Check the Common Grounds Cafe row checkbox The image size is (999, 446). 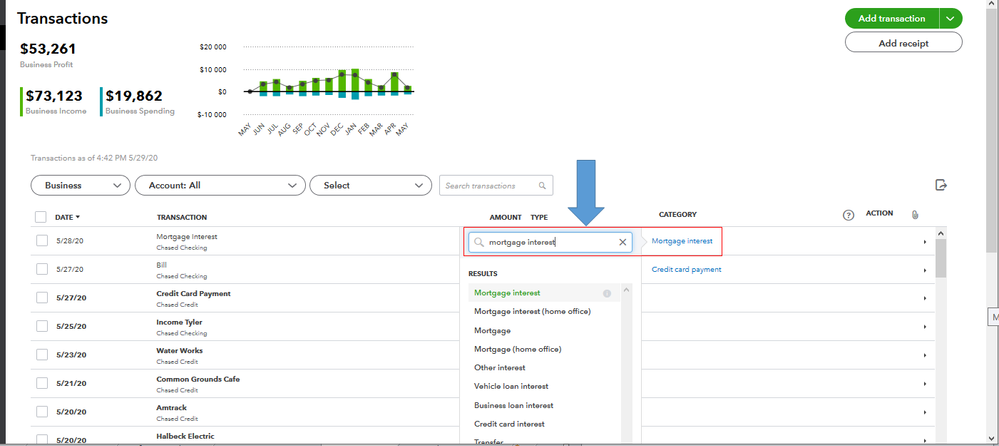[42, 384]
